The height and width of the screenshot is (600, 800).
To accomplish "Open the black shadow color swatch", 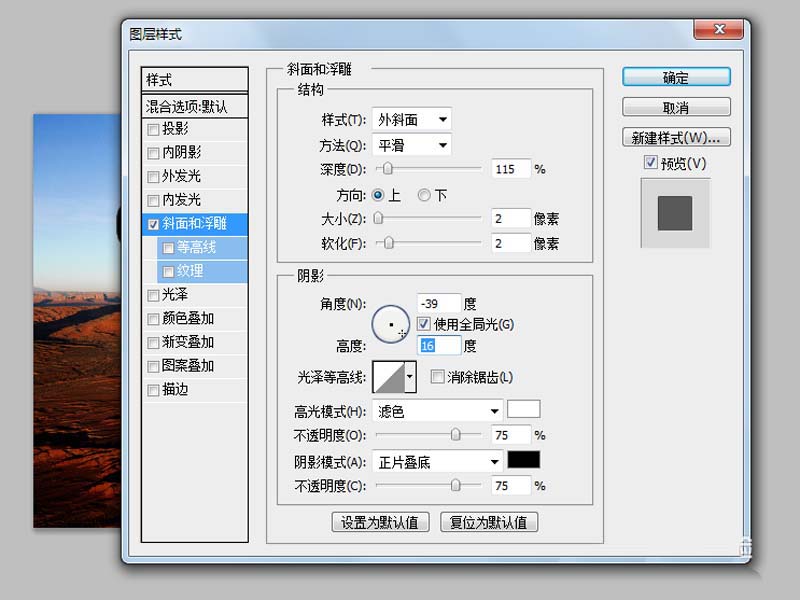I will 523,460.
